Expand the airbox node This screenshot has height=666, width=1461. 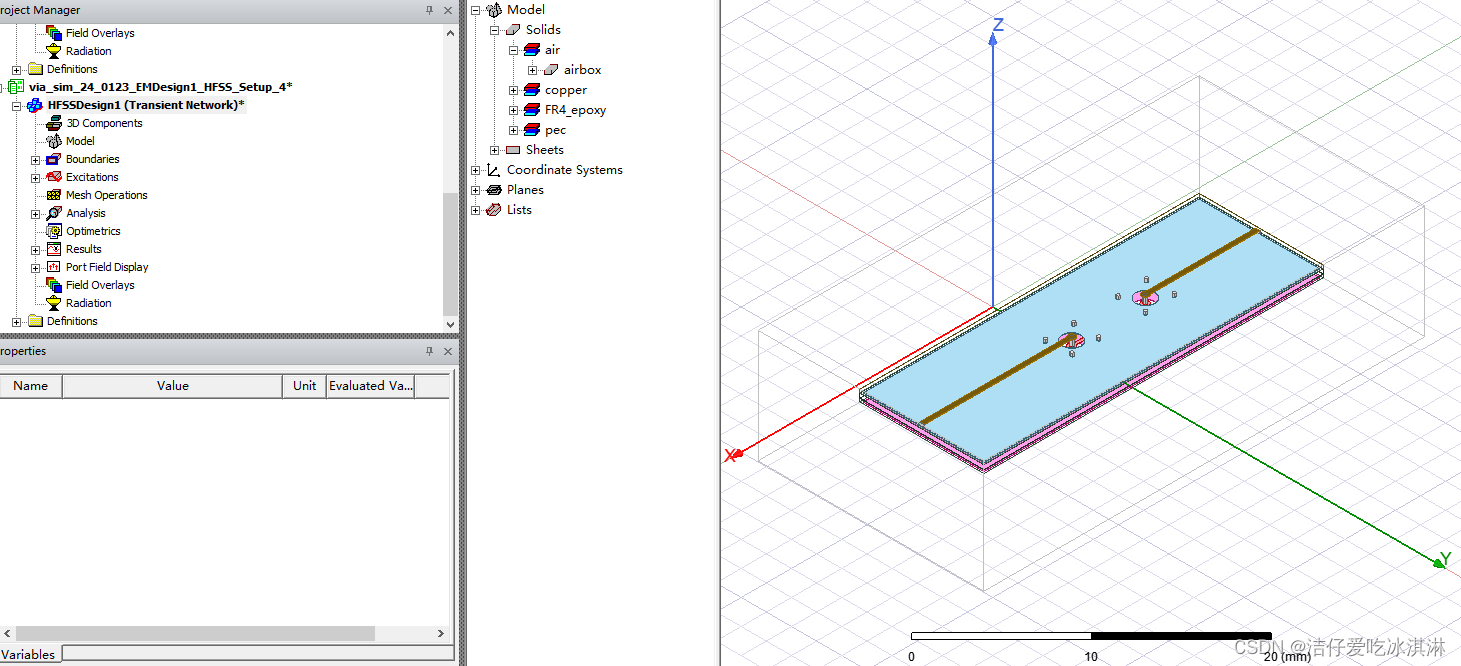[x=532, y=70]
